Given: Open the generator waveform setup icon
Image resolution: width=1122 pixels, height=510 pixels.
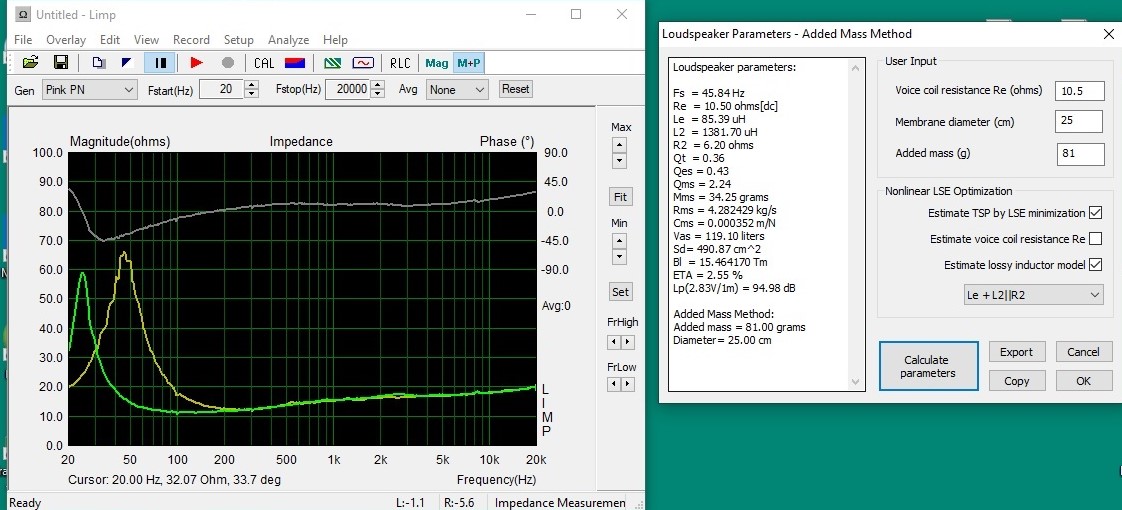Looking at the screenshot, I should pyautogui.click(x=363, y=63).
